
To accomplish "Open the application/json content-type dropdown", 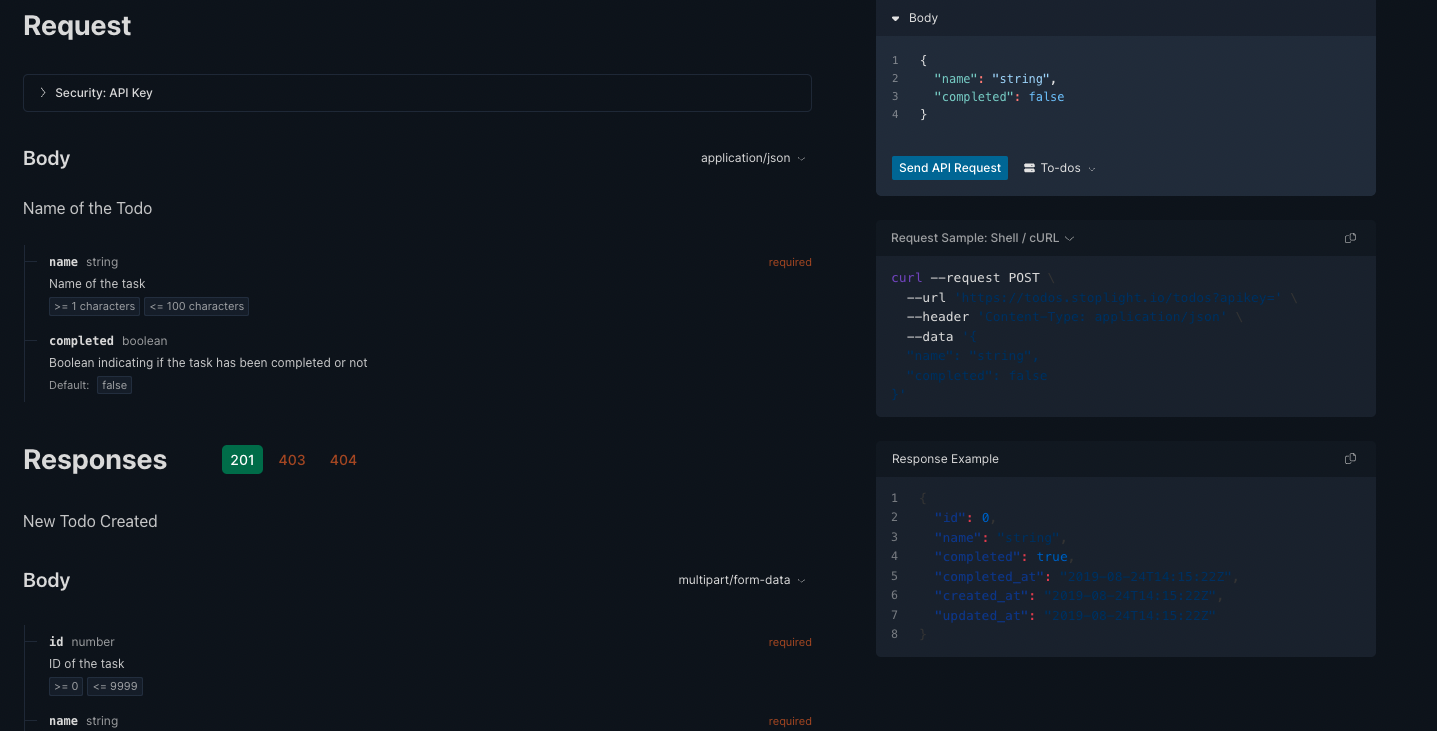I will click(x=753, y=157).
